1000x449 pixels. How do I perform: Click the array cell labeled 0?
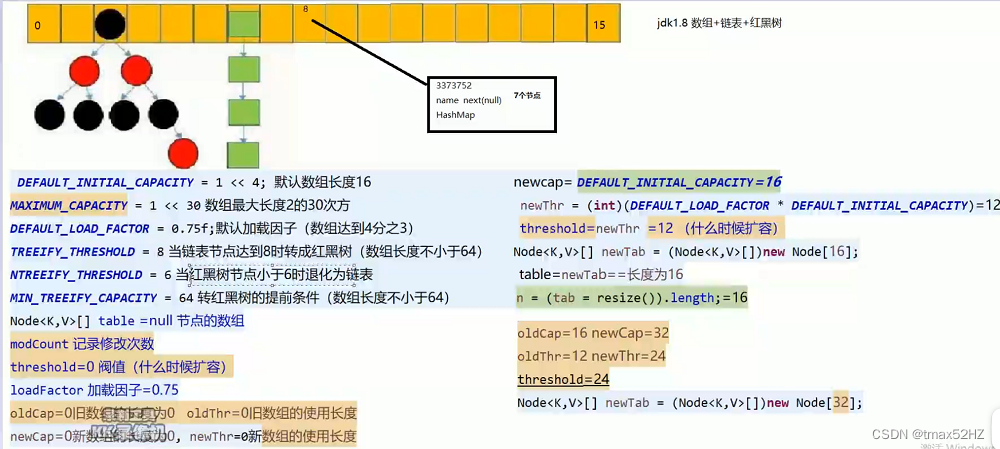coord(44,24)
